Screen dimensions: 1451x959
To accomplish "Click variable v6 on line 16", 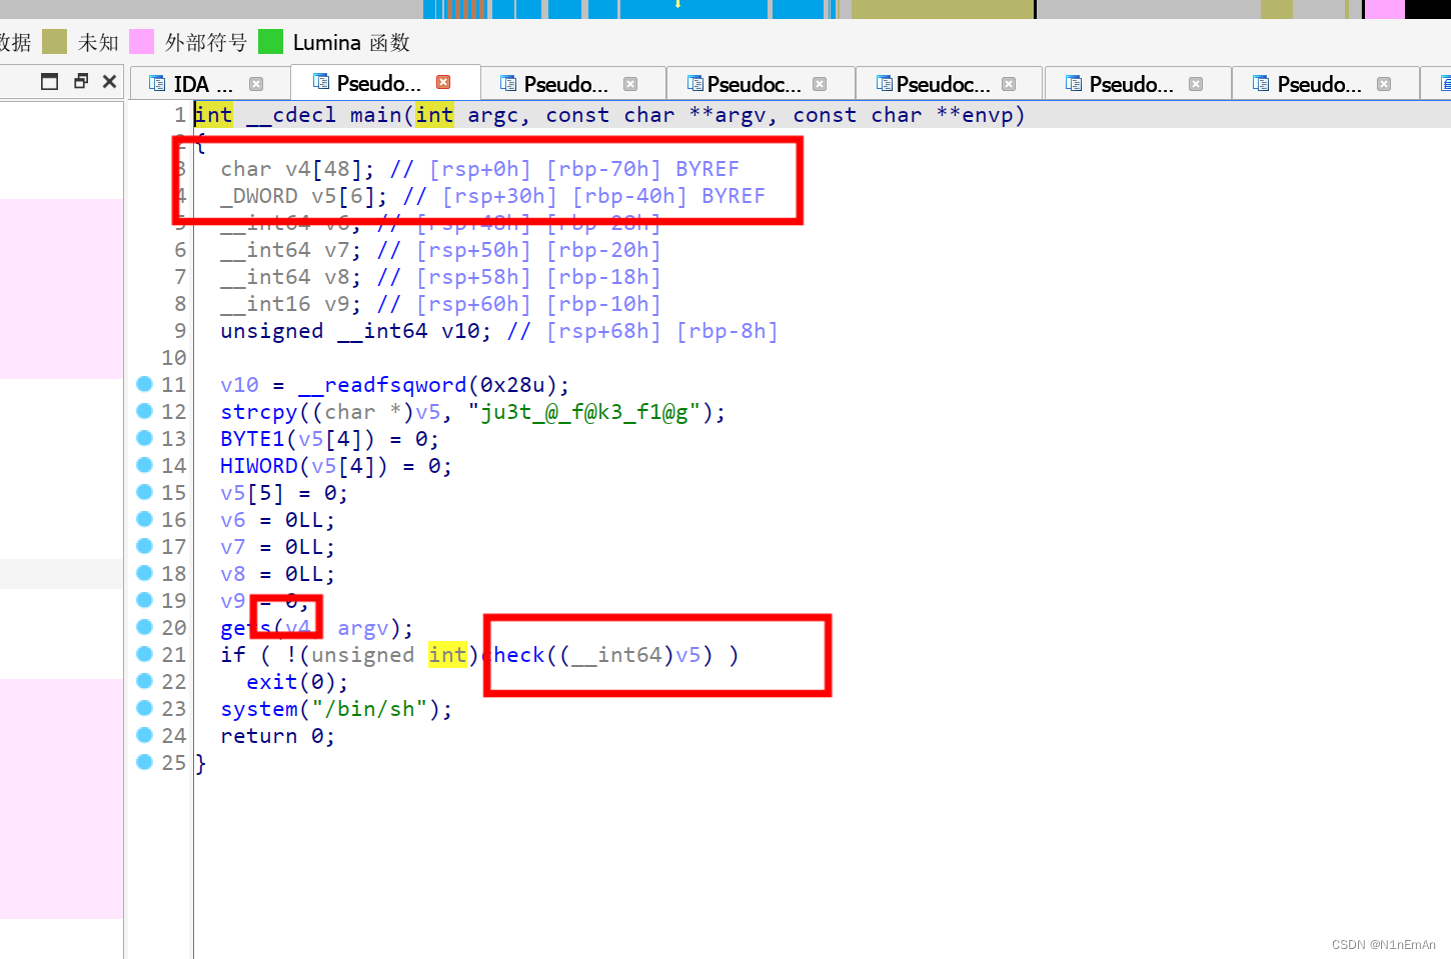I will coord(233,520).
